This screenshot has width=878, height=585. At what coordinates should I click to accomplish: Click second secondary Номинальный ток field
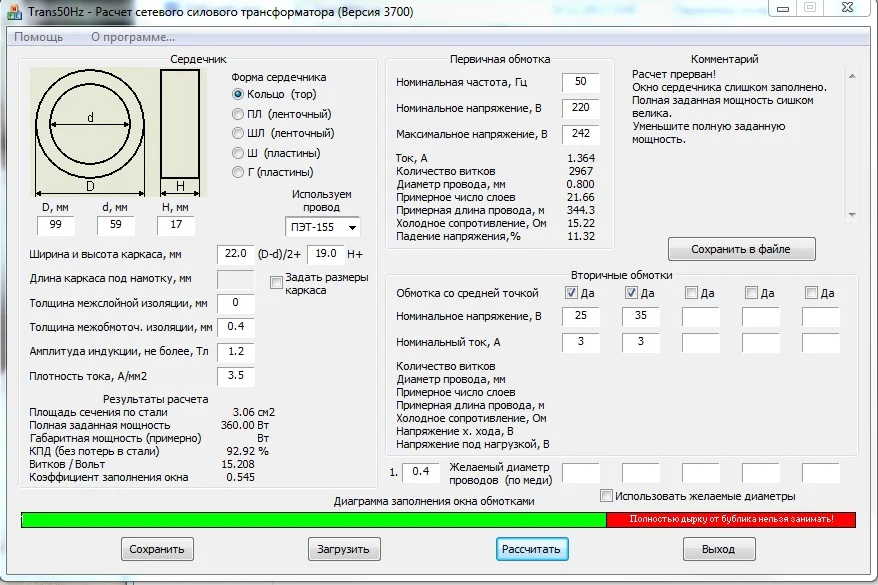641,342
